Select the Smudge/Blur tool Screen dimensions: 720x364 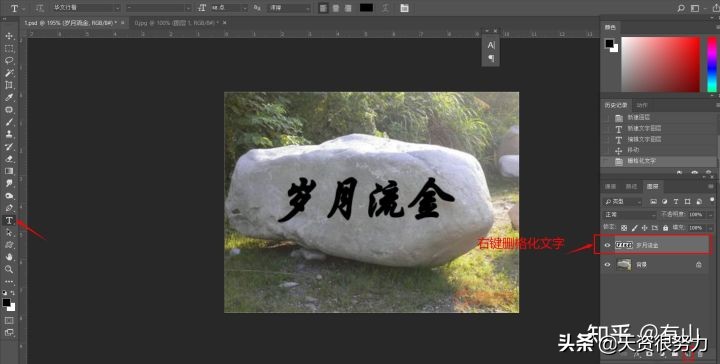click(9, 184)
